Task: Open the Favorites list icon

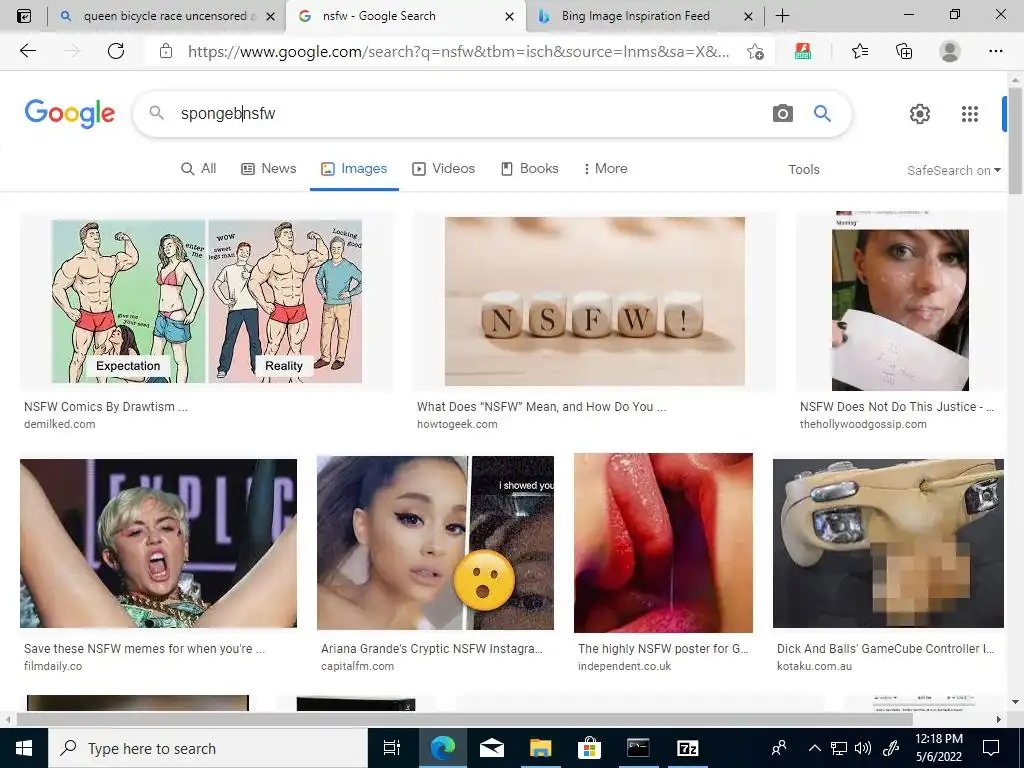Action: coord(860,51)
